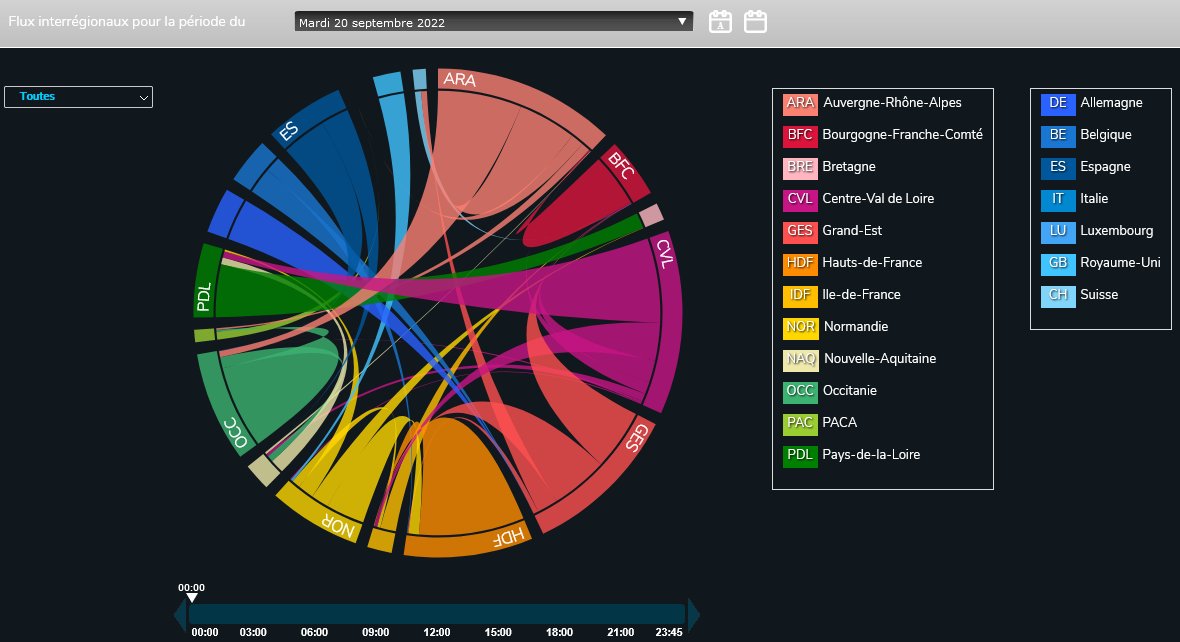Screen dimensions: 1180x642
Task: Click the BE legend color swatch
Action: 1058,135
